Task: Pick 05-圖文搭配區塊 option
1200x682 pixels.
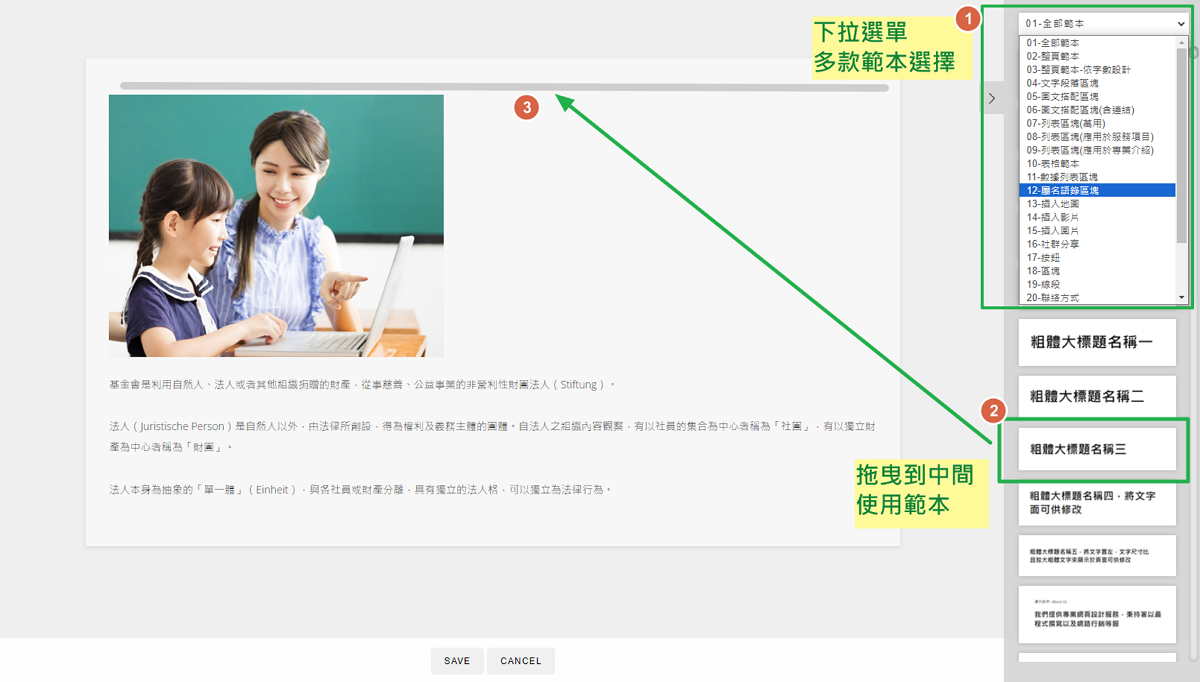Action: (1097, 96)
